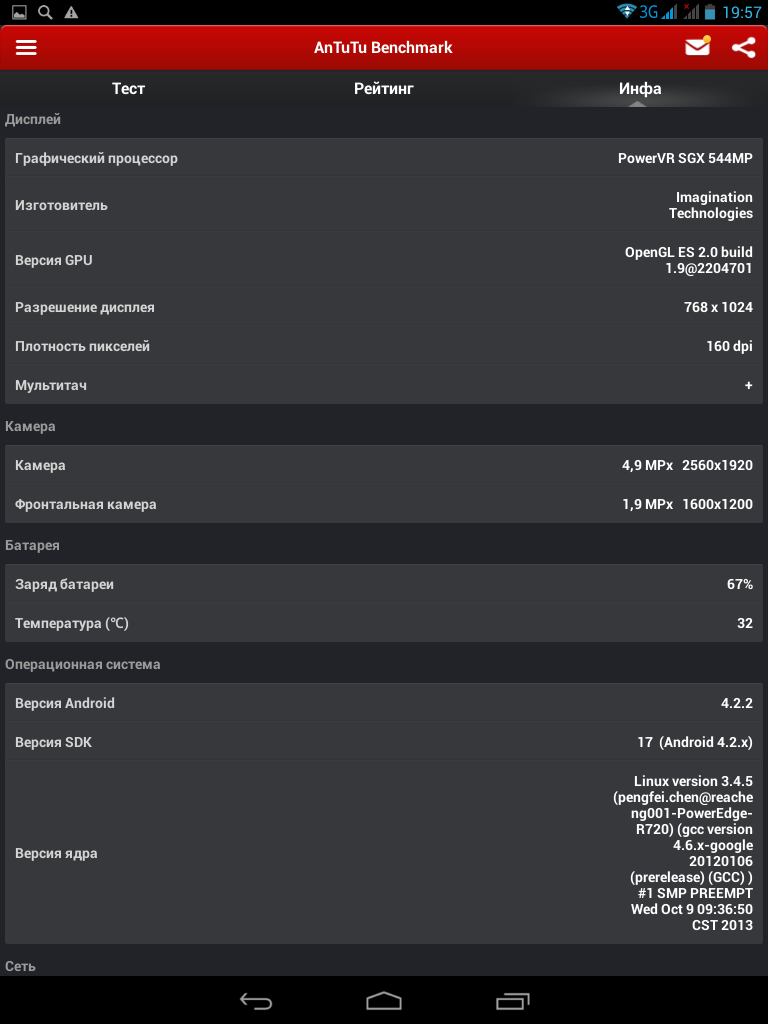768x1024 pixels.
Task: Tap the battery icon in status bar
Action: tap(709, 12)
